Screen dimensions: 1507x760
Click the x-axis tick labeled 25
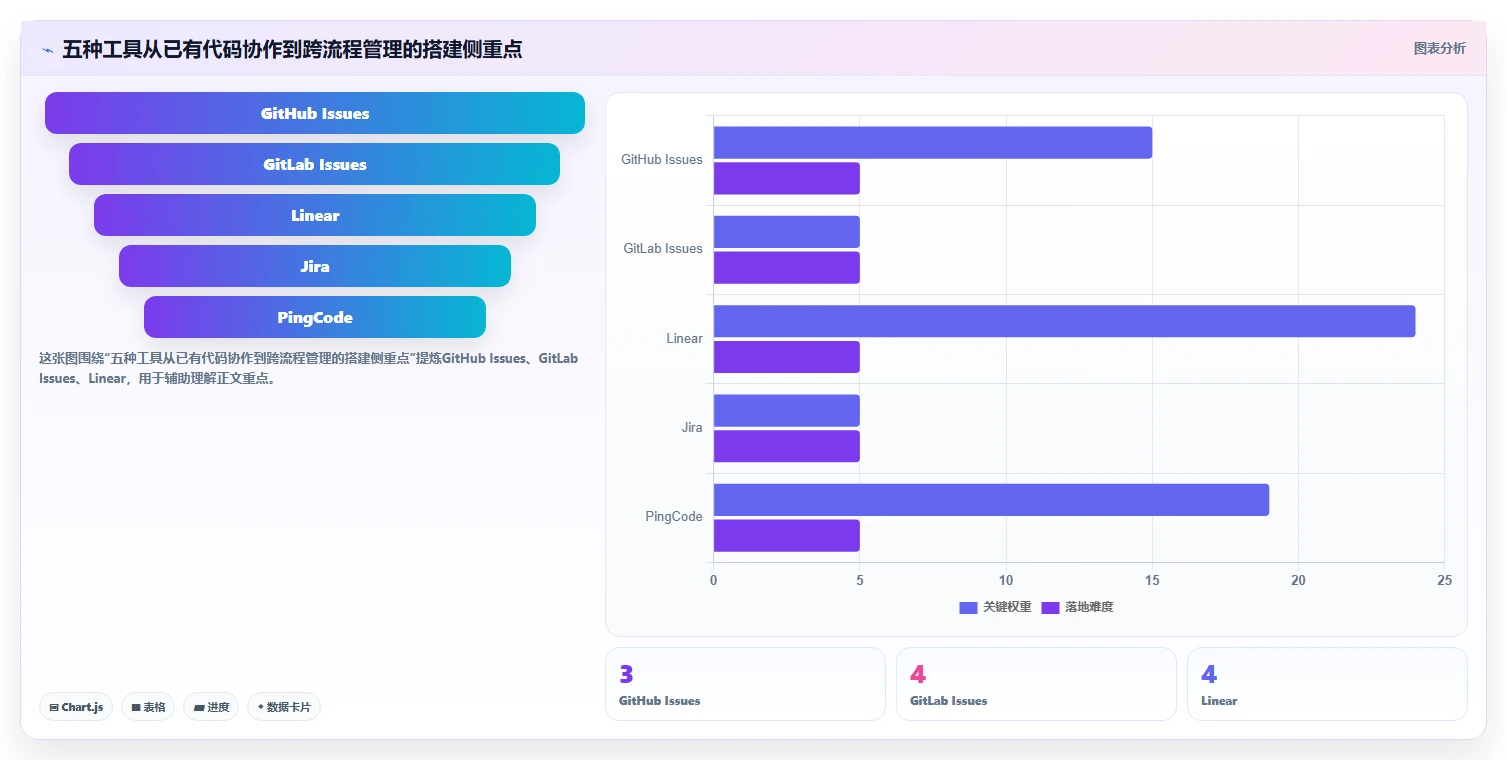tap(1444, 580)
